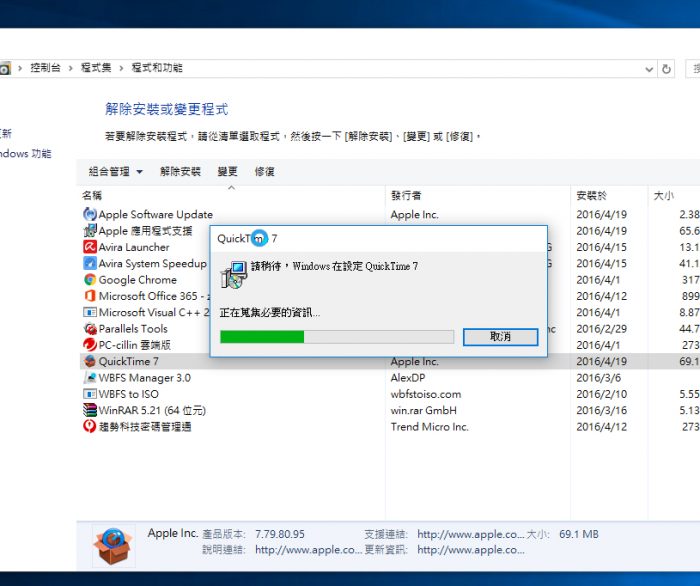
Task: Click publisher AlexDP
Action: [x=408, y=378]
